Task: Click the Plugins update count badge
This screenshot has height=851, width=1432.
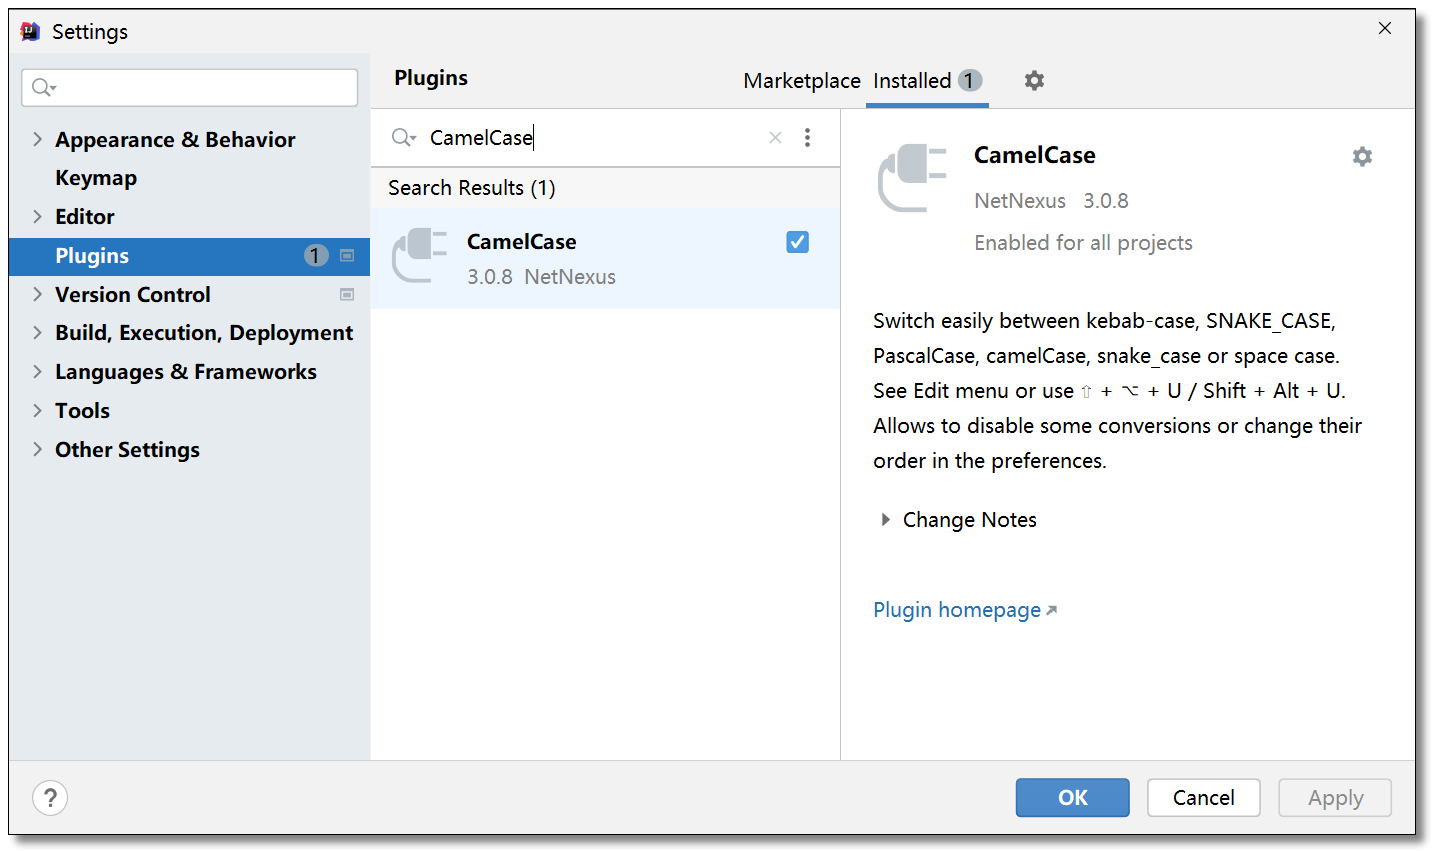Action: click(x=316, y=256)
